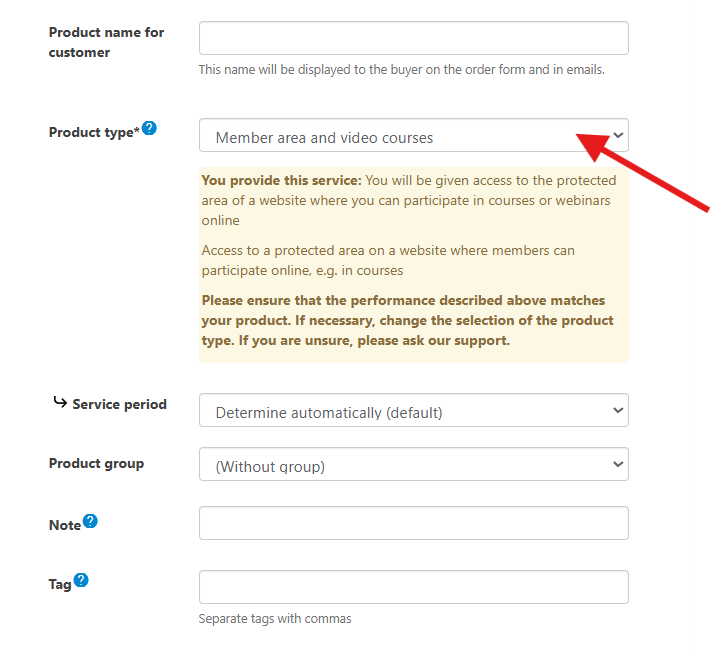The image size is (710, 652).
Task: Click into the Note text field
Action: click(413, 523)
